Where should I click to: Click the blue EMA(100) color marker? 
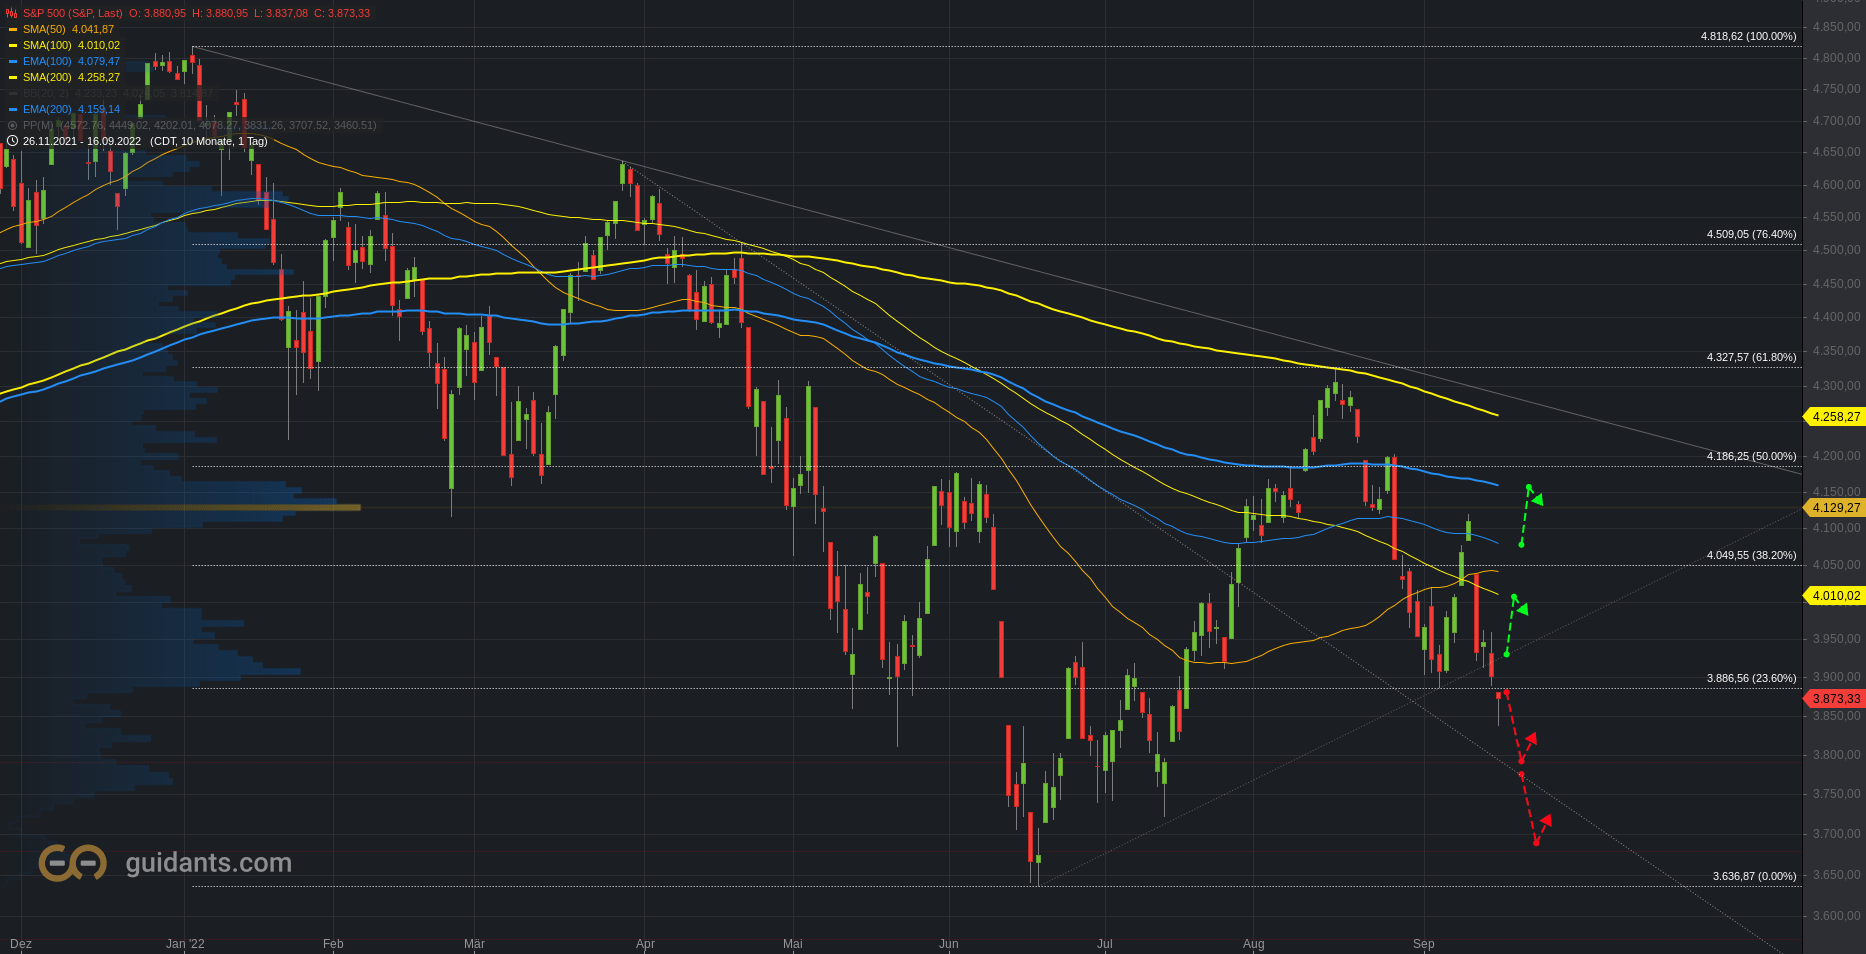coord(12,62)
